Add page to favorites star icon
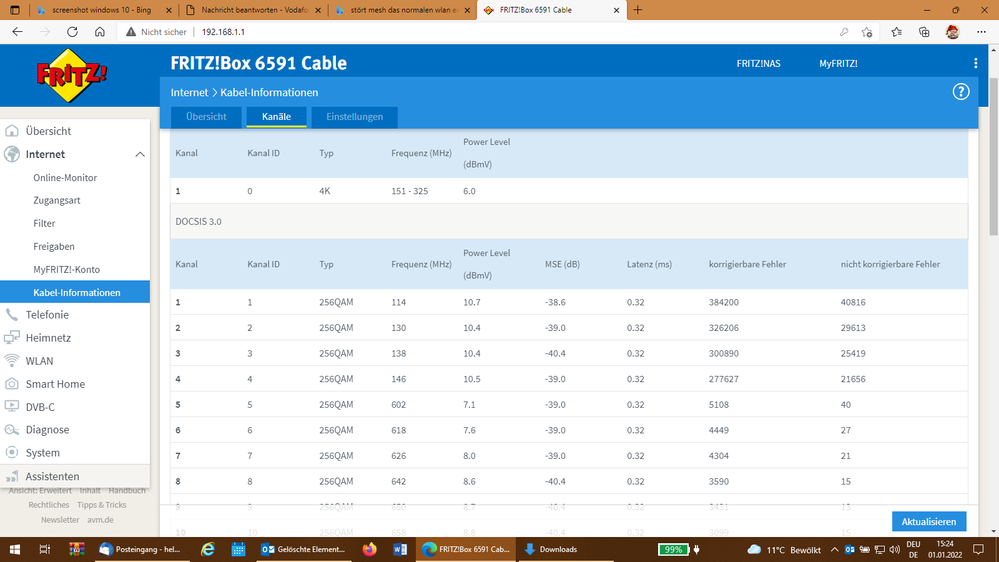Image resolution: width=999 pixels, height=562 pixels. point(867,32)
